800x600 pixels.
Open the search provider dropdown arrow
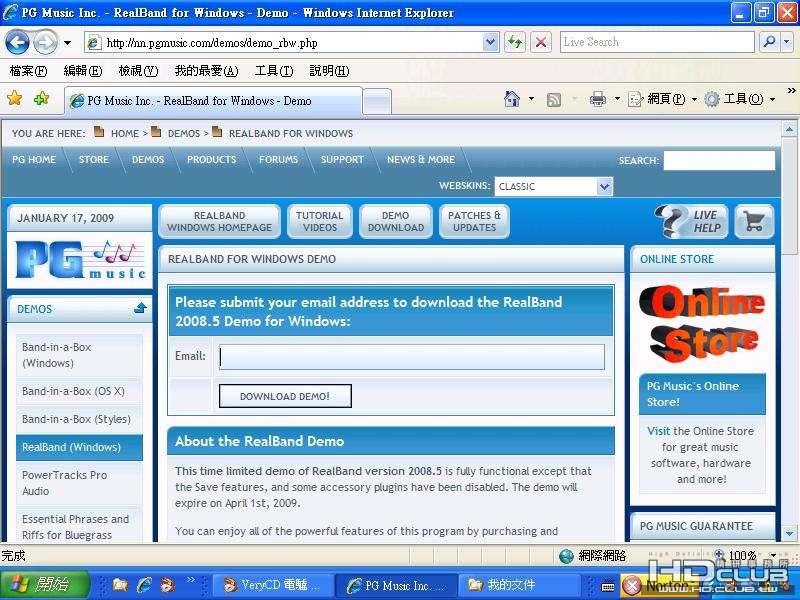pyautogui.click(x=787, y=42)
